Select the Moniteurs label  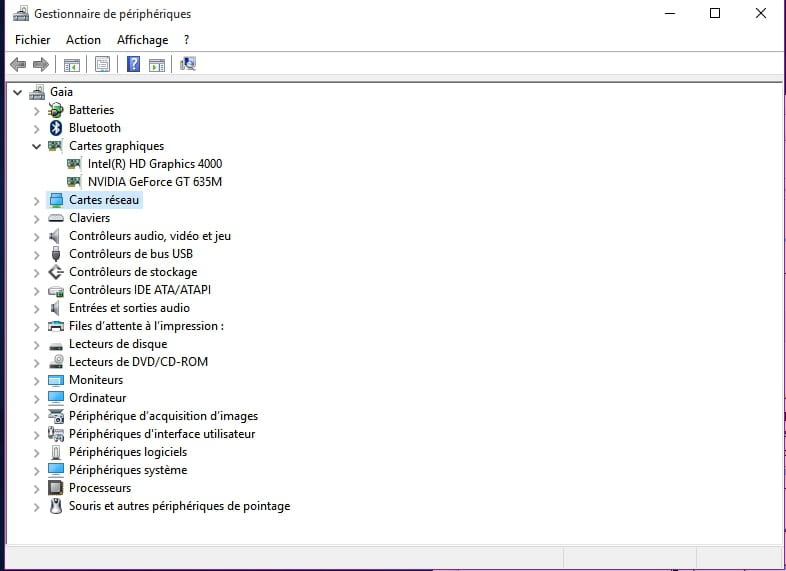pos(96,379)
